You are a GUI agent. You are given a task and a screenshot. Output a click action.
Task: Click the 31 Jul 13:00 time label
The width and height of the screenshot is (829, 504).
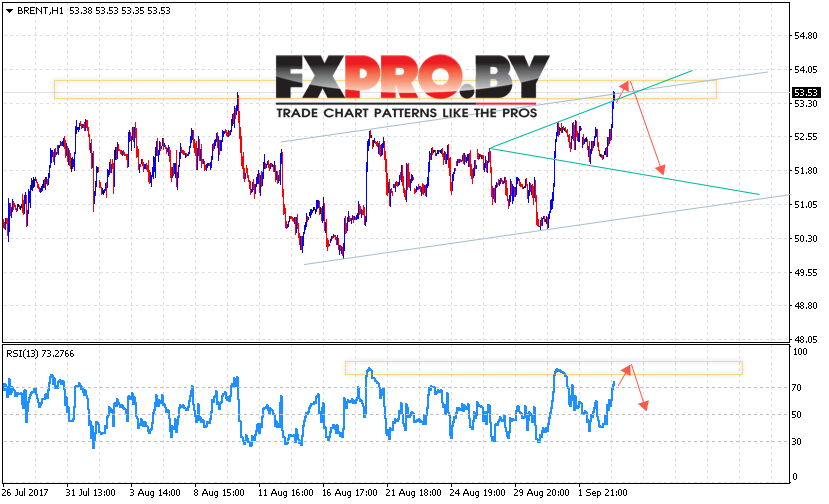coord(90,493)
